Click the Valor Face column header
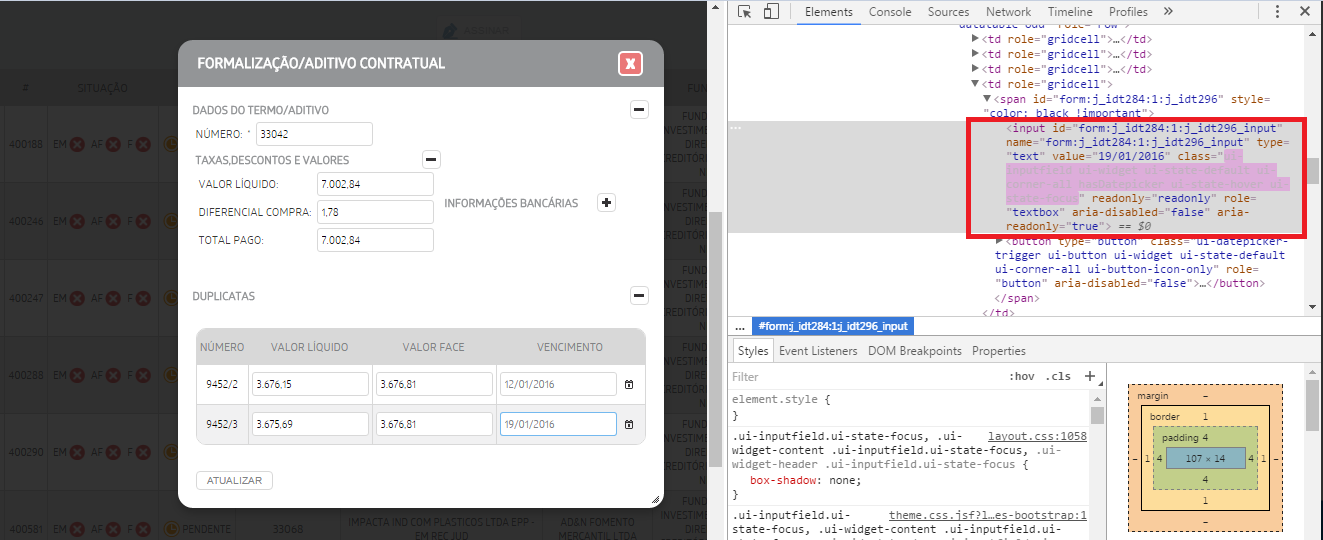Image resolution: width=1323 pixels, height=540 pixels. point(433,347)
